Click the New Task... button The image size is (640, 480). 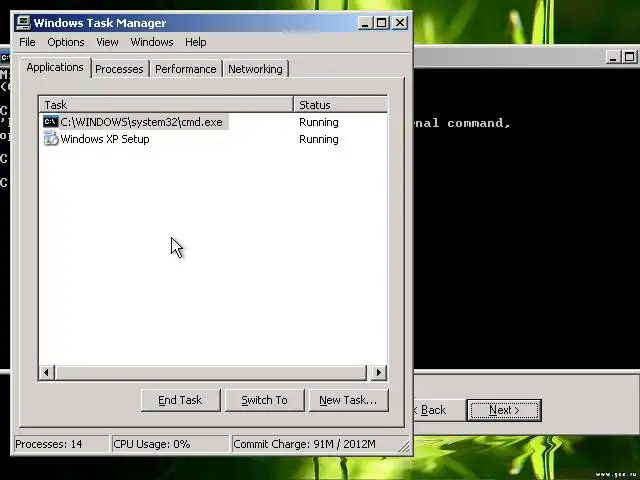(x=349, y=400)
